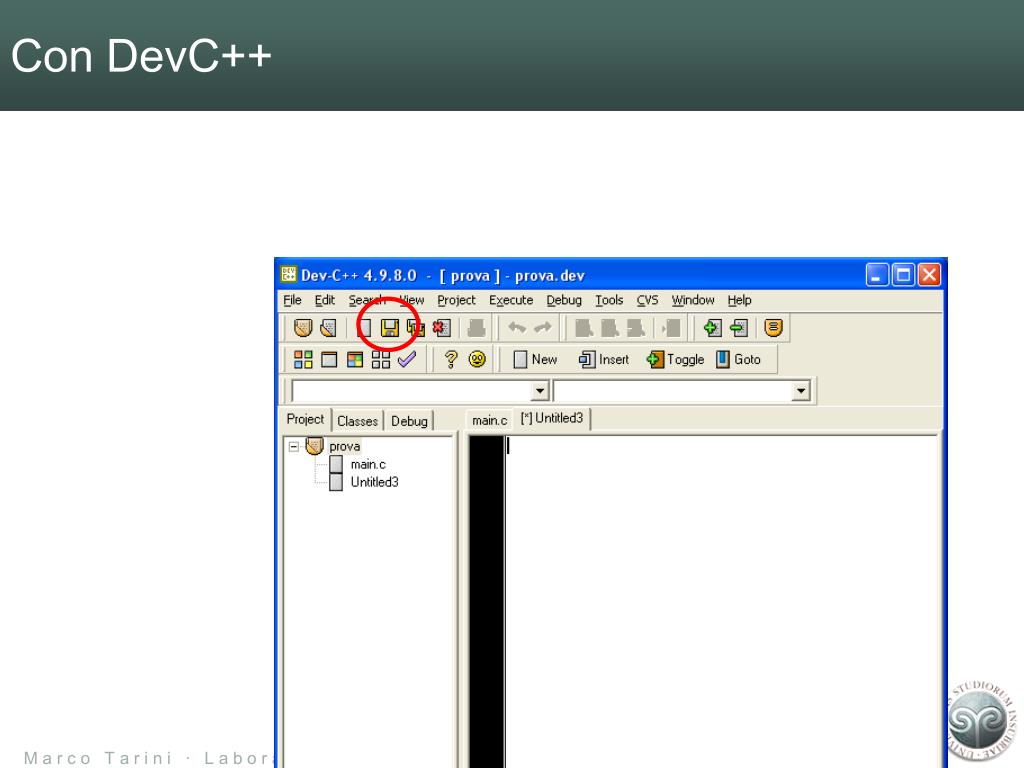Image resolution: width=1024 pixels, height=768 pixels.
Task: Maximize the Dev-C++ window
Action: click(x=903, y=275)
